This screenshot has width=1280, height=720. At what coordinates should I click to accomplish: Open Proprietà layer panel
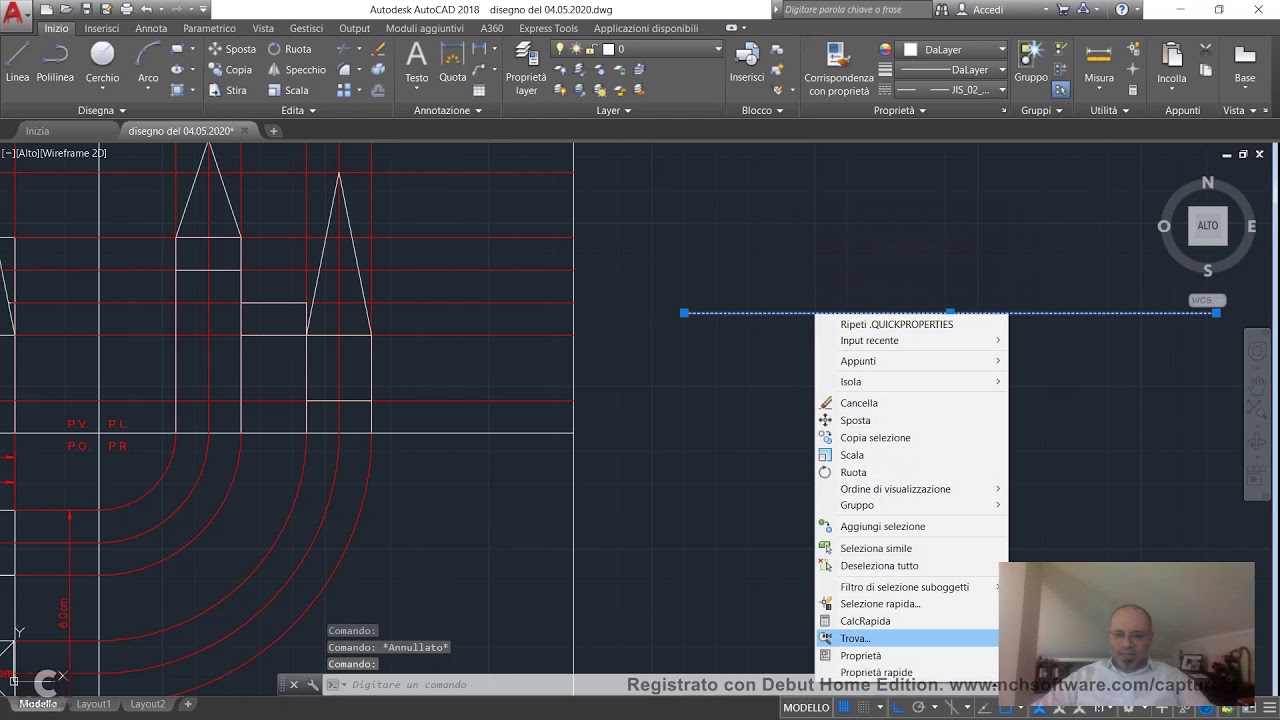(x=526, y=68)
